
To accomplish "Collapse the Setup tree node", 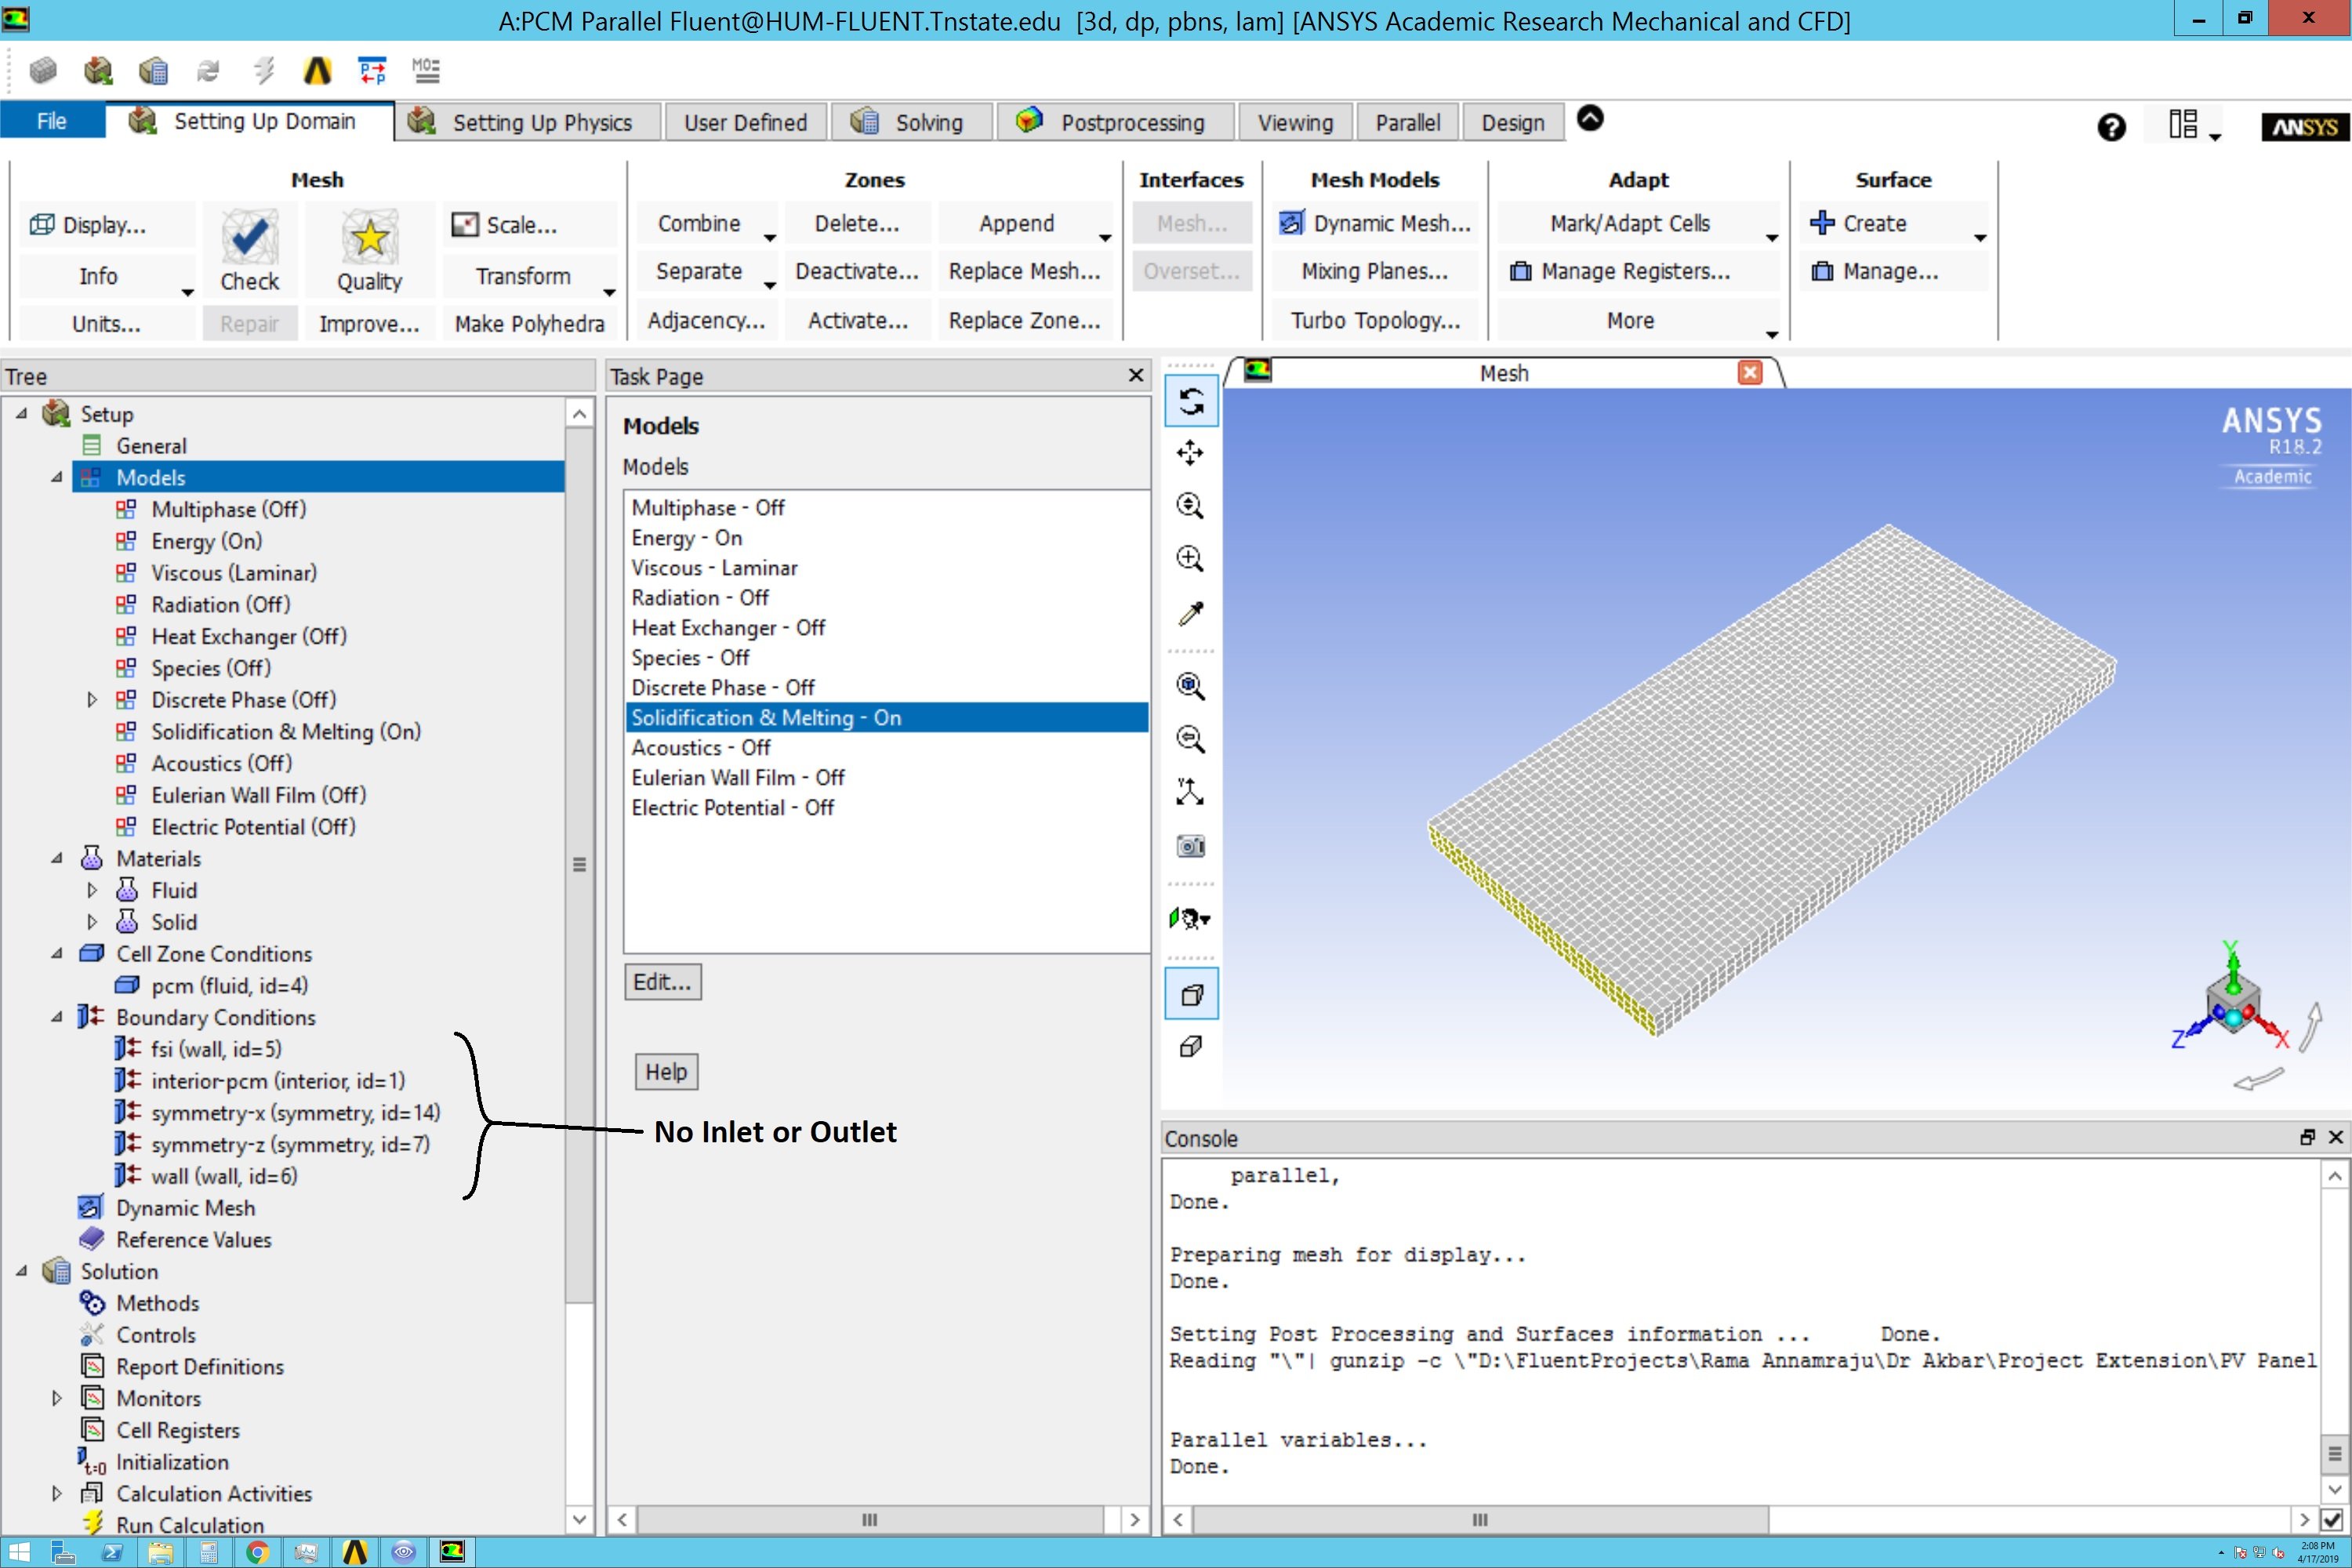I will click(x=21, y=413).
